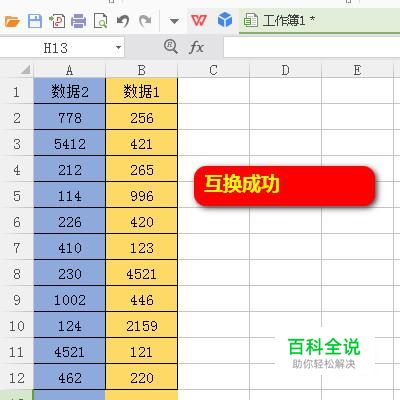Screen dimensions: 400x400
Task: Select cell A11 containing 4521
Action: click(69, 352)
